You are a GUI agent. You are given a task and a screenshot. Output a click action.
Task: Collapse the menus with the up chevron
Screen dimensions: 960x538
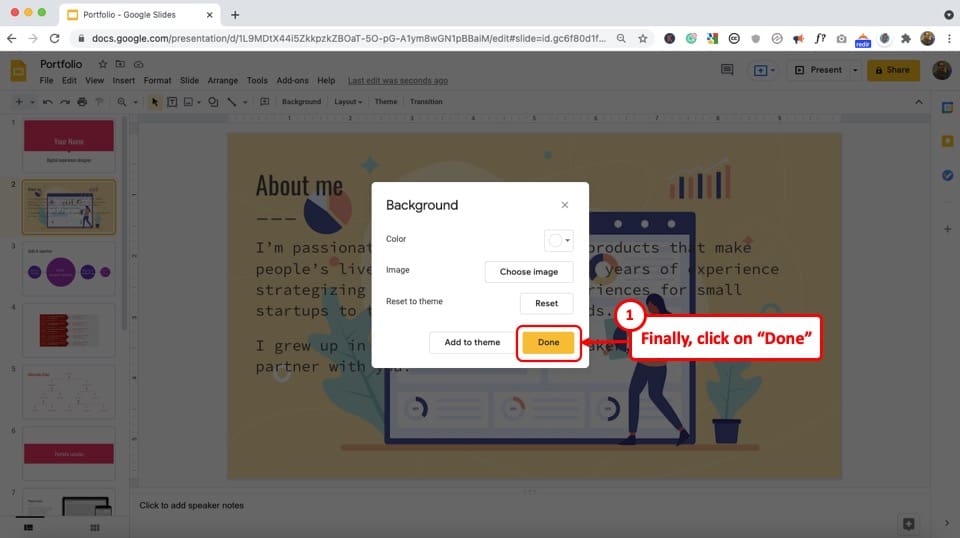918,102
